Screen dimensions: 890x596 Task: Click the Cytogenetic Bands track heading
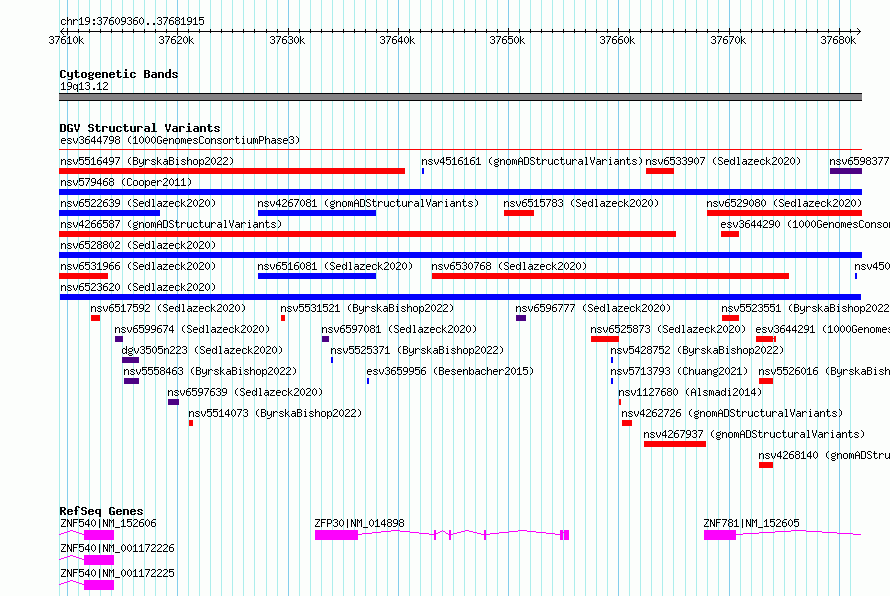pyautogui.click(x=119, y=74)
